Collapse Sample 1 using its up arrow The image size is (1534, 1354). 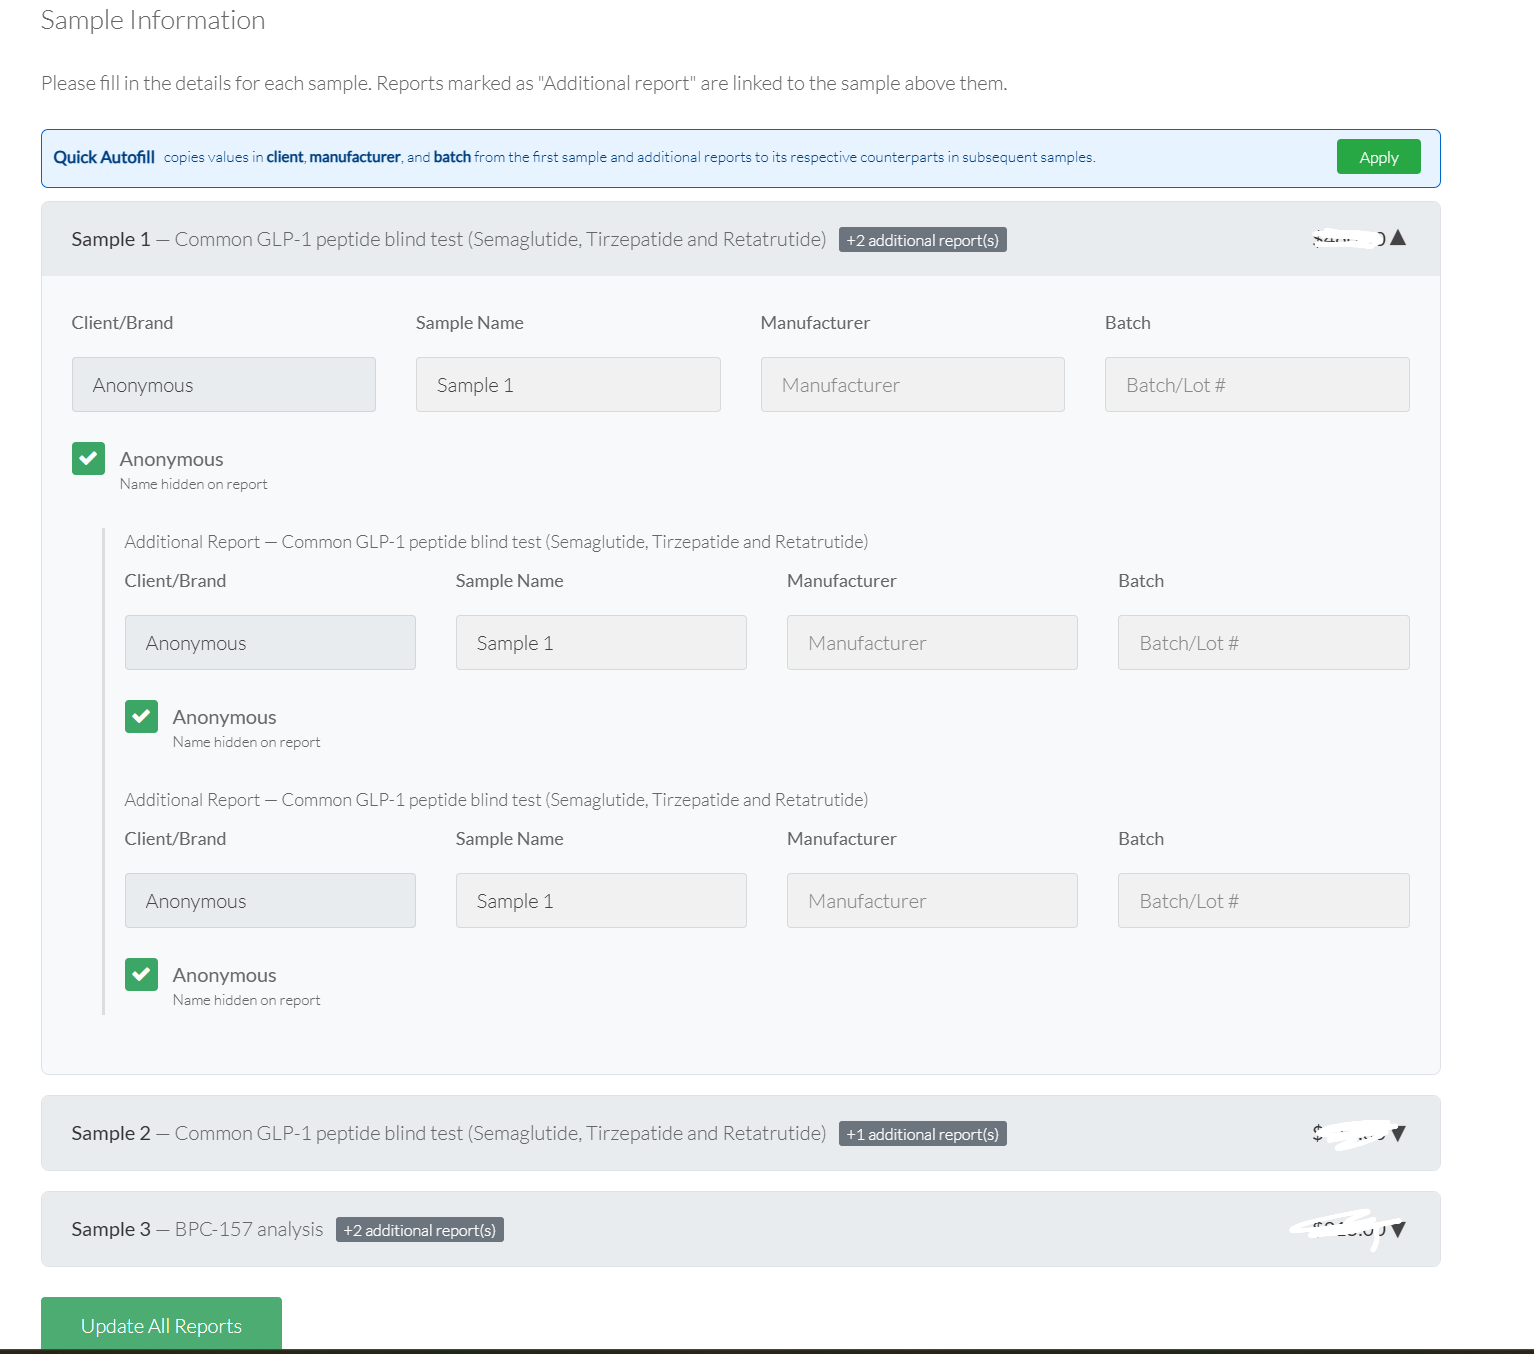click(x=1398, y=238)
